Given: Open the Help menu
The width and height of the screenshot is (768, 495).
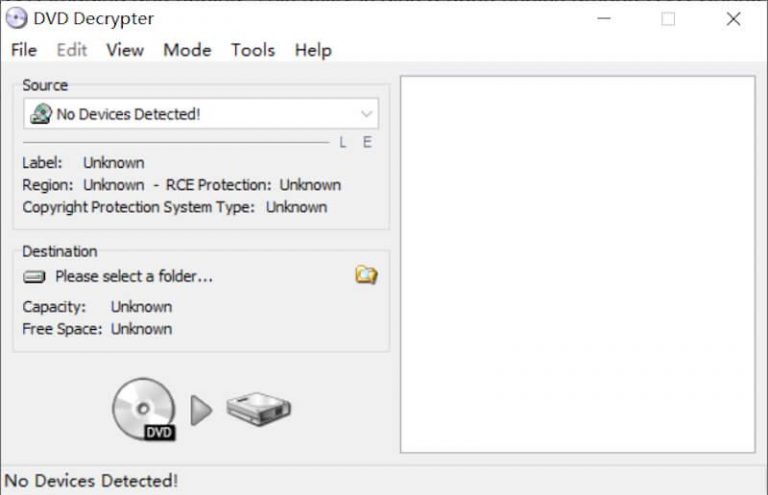Looking at the screenshot, I should pos(313,50).
